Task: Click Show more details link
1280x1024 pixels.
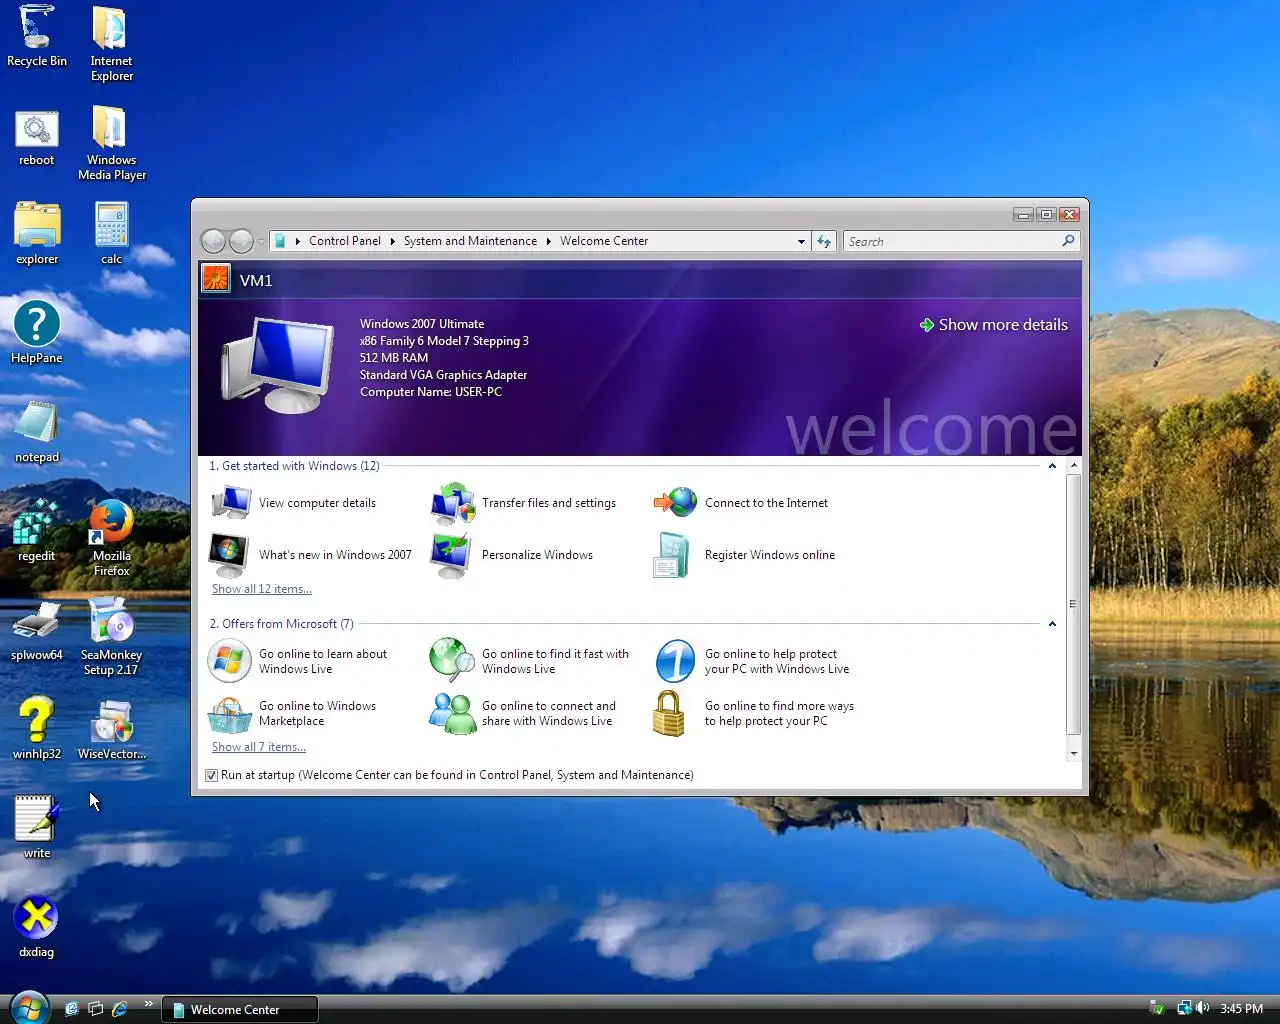Action: pyautogui.click(x=993, y=325)
